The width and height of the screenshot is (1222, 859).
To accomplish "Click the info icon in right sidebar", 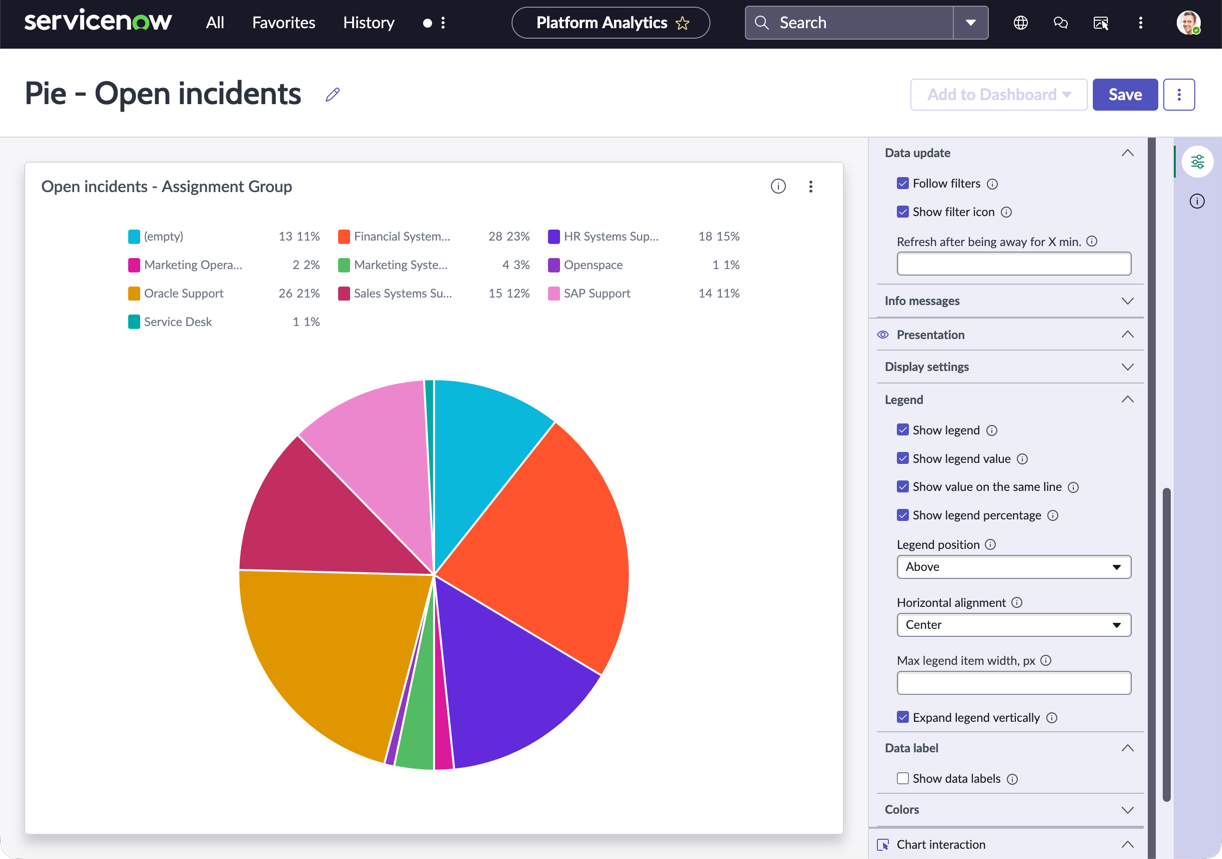I will [x=1197, y=201].
